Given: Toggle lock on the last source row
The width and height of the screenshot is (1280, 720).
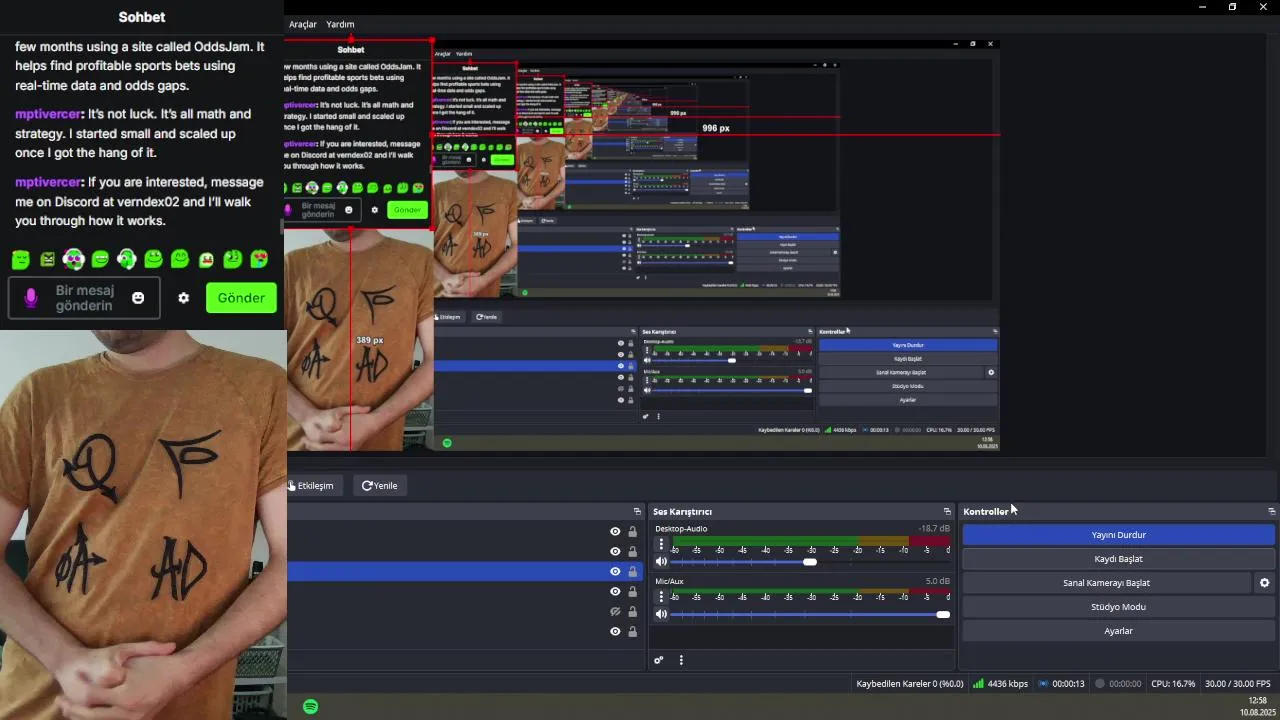Looking at the screenshot, I should point(632,632).
